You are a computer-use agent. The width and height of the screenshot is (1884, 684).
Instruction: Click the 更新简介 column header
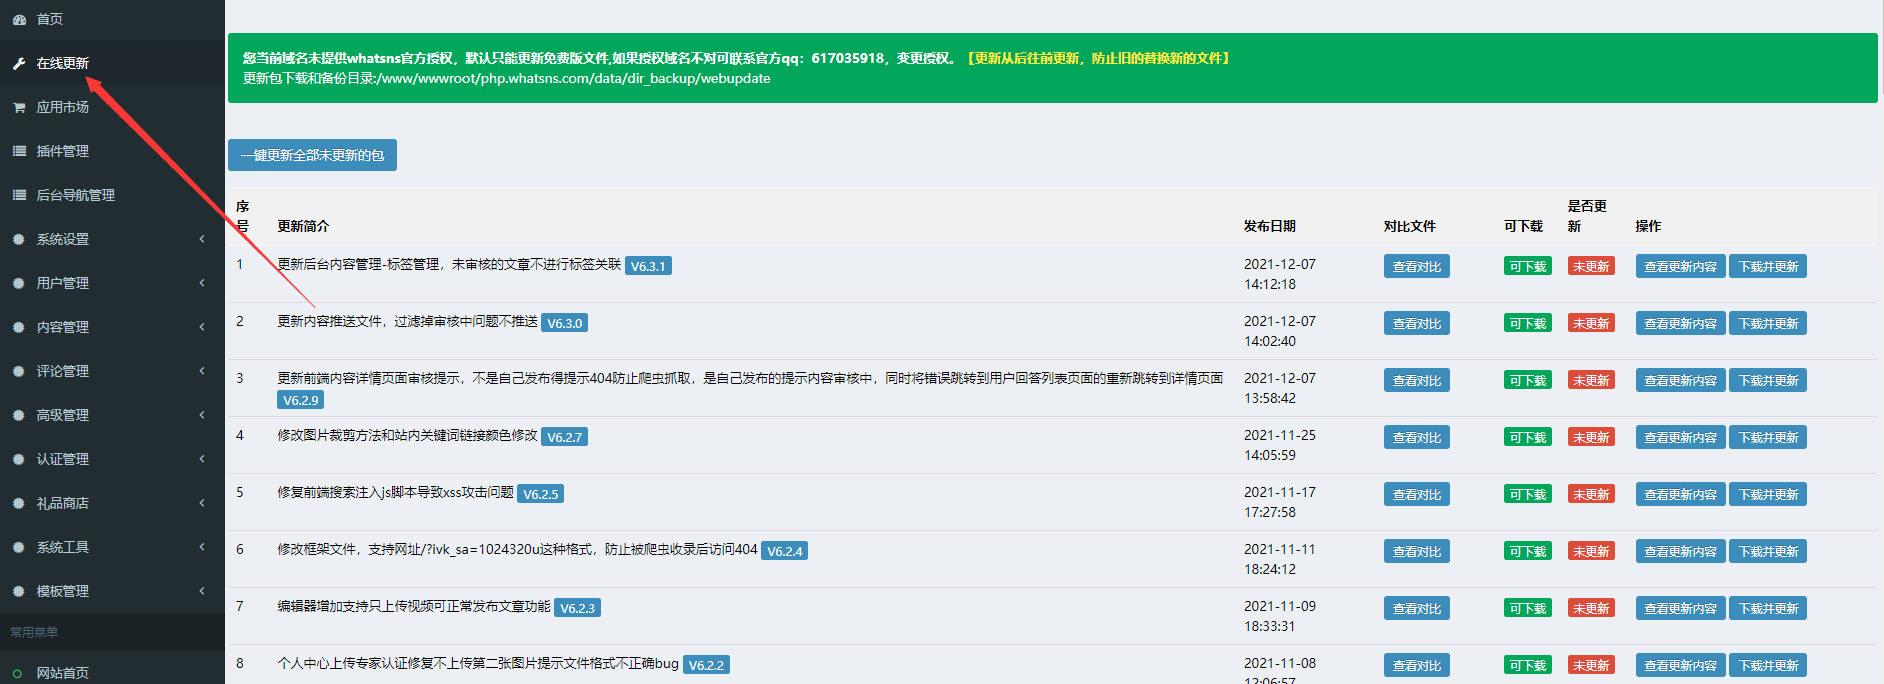(x=303, y=226)
